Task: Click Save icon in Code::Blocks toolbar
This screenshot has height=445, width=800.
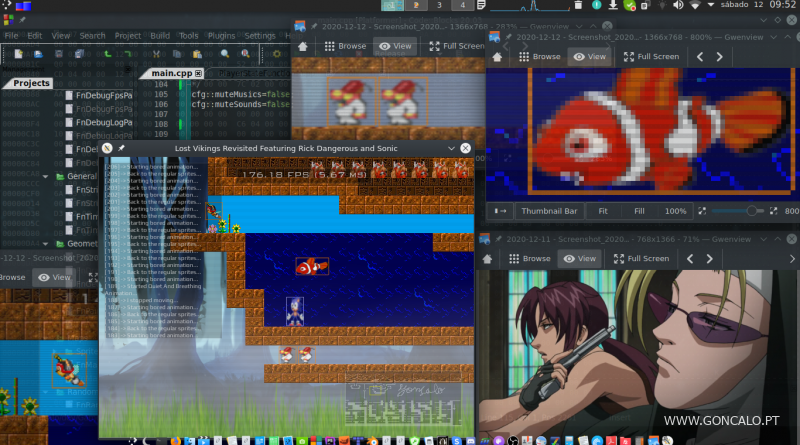Action: (x=59, y=54)
